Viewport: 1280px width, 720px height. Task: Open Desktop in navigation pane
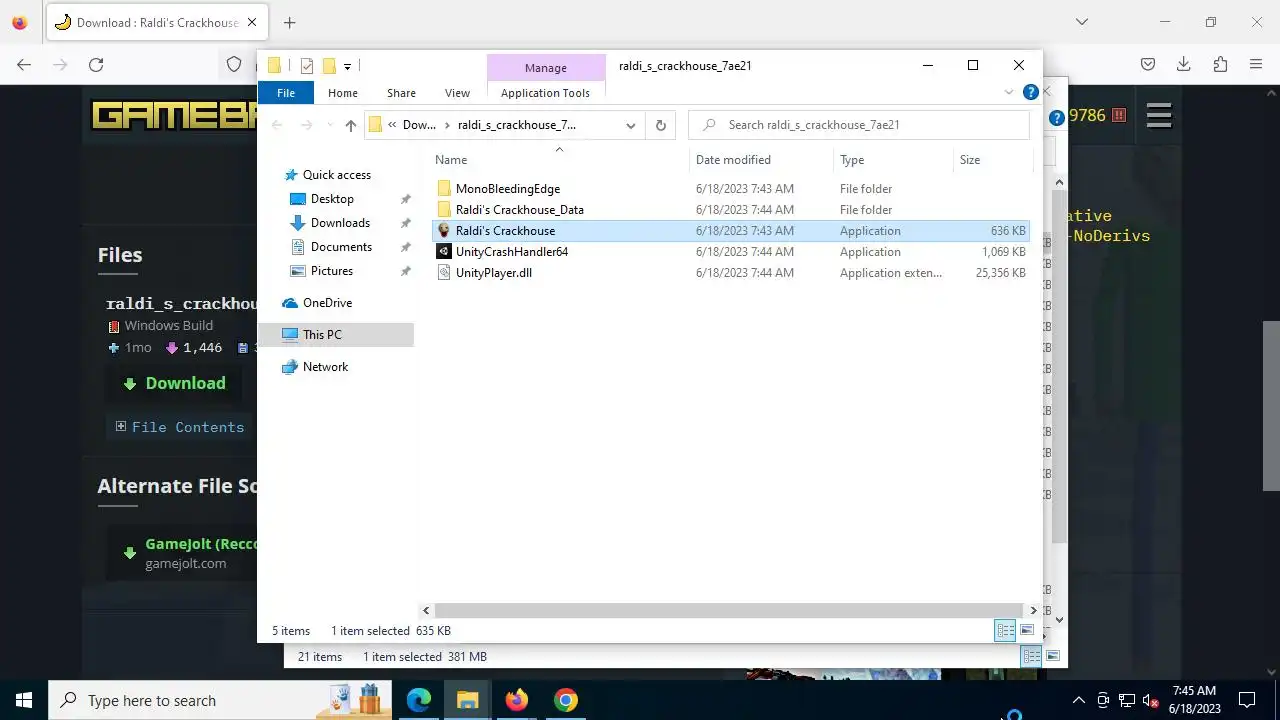pos(332,199)
